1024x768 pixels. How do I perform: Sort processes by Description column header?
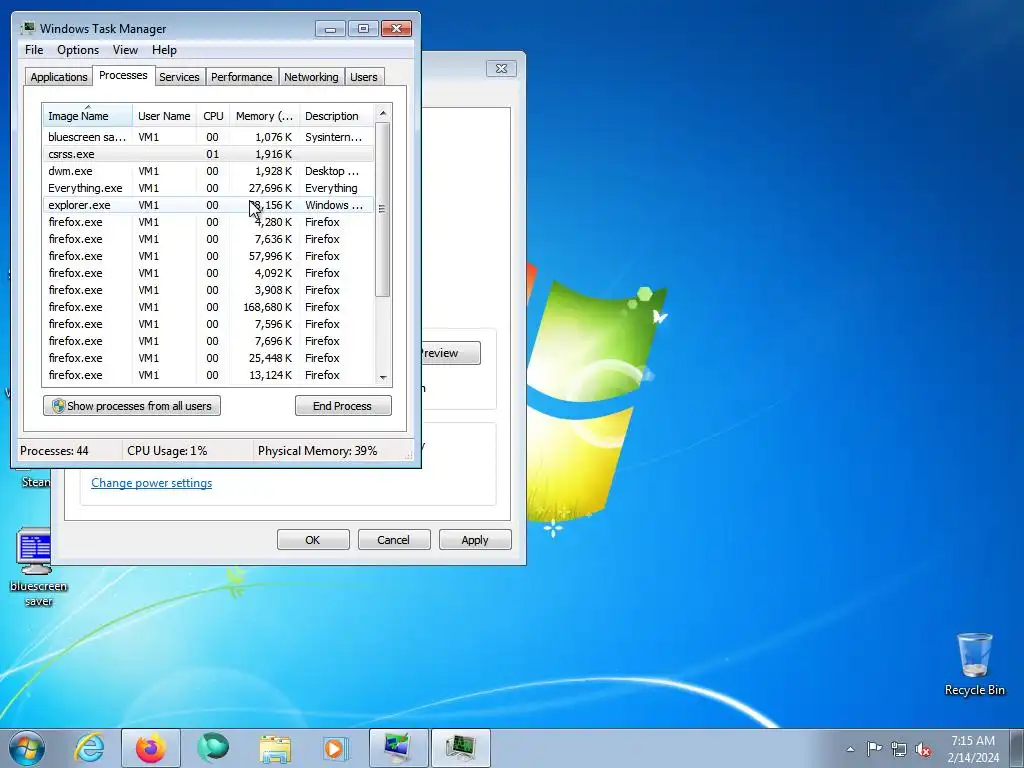point(336,116)
